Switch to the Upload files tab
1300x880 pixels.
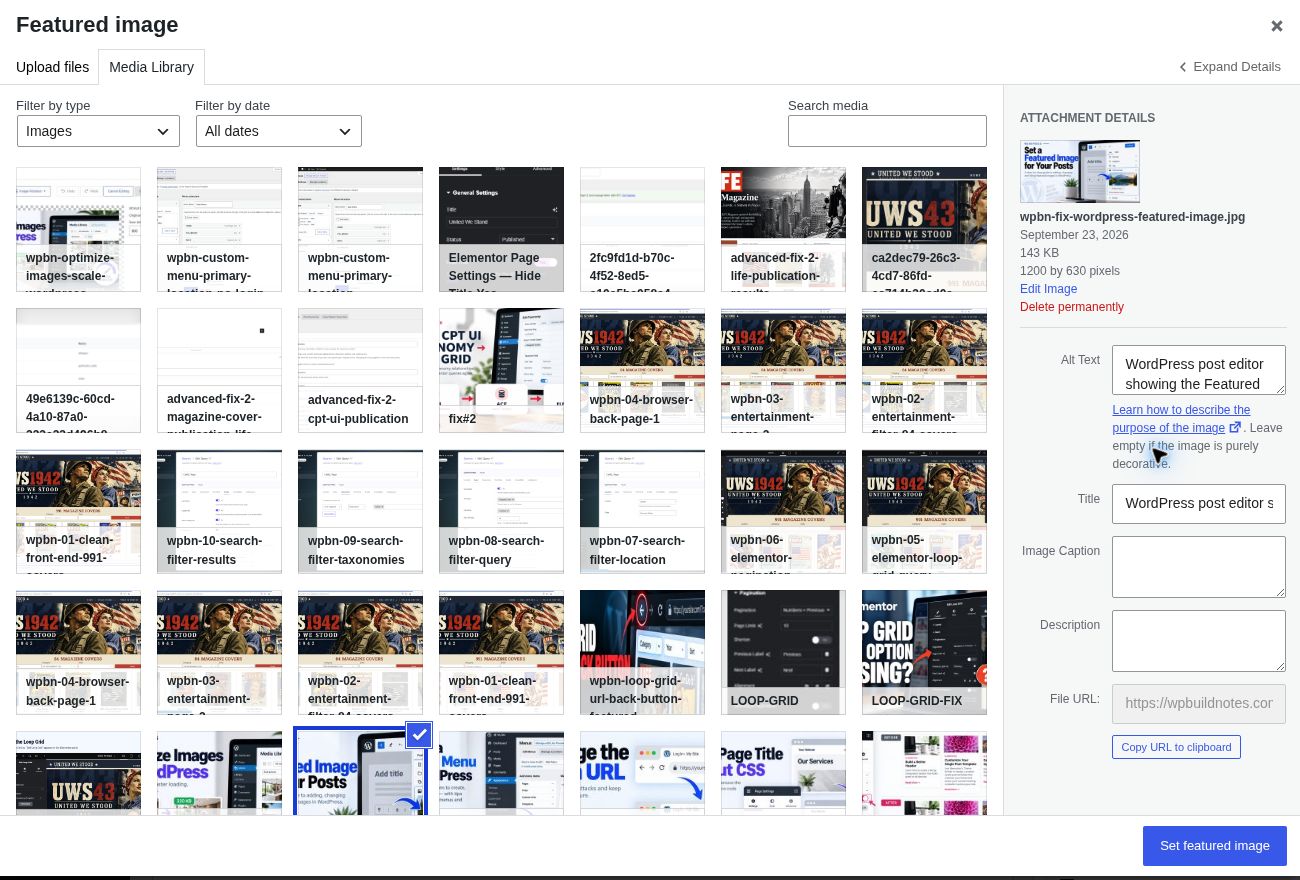point(52,67)
